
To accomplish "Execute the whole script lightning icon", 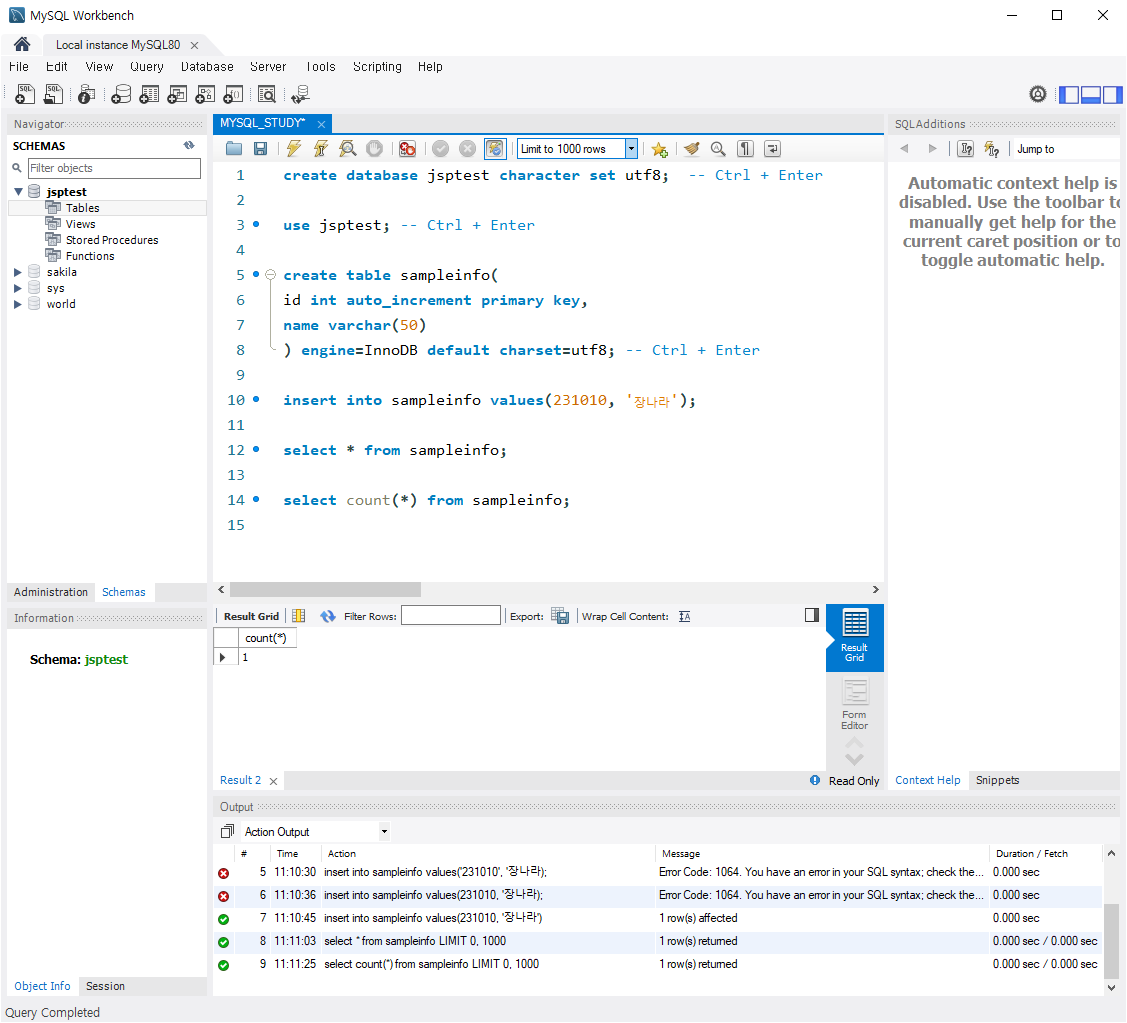I will (293, 149).
